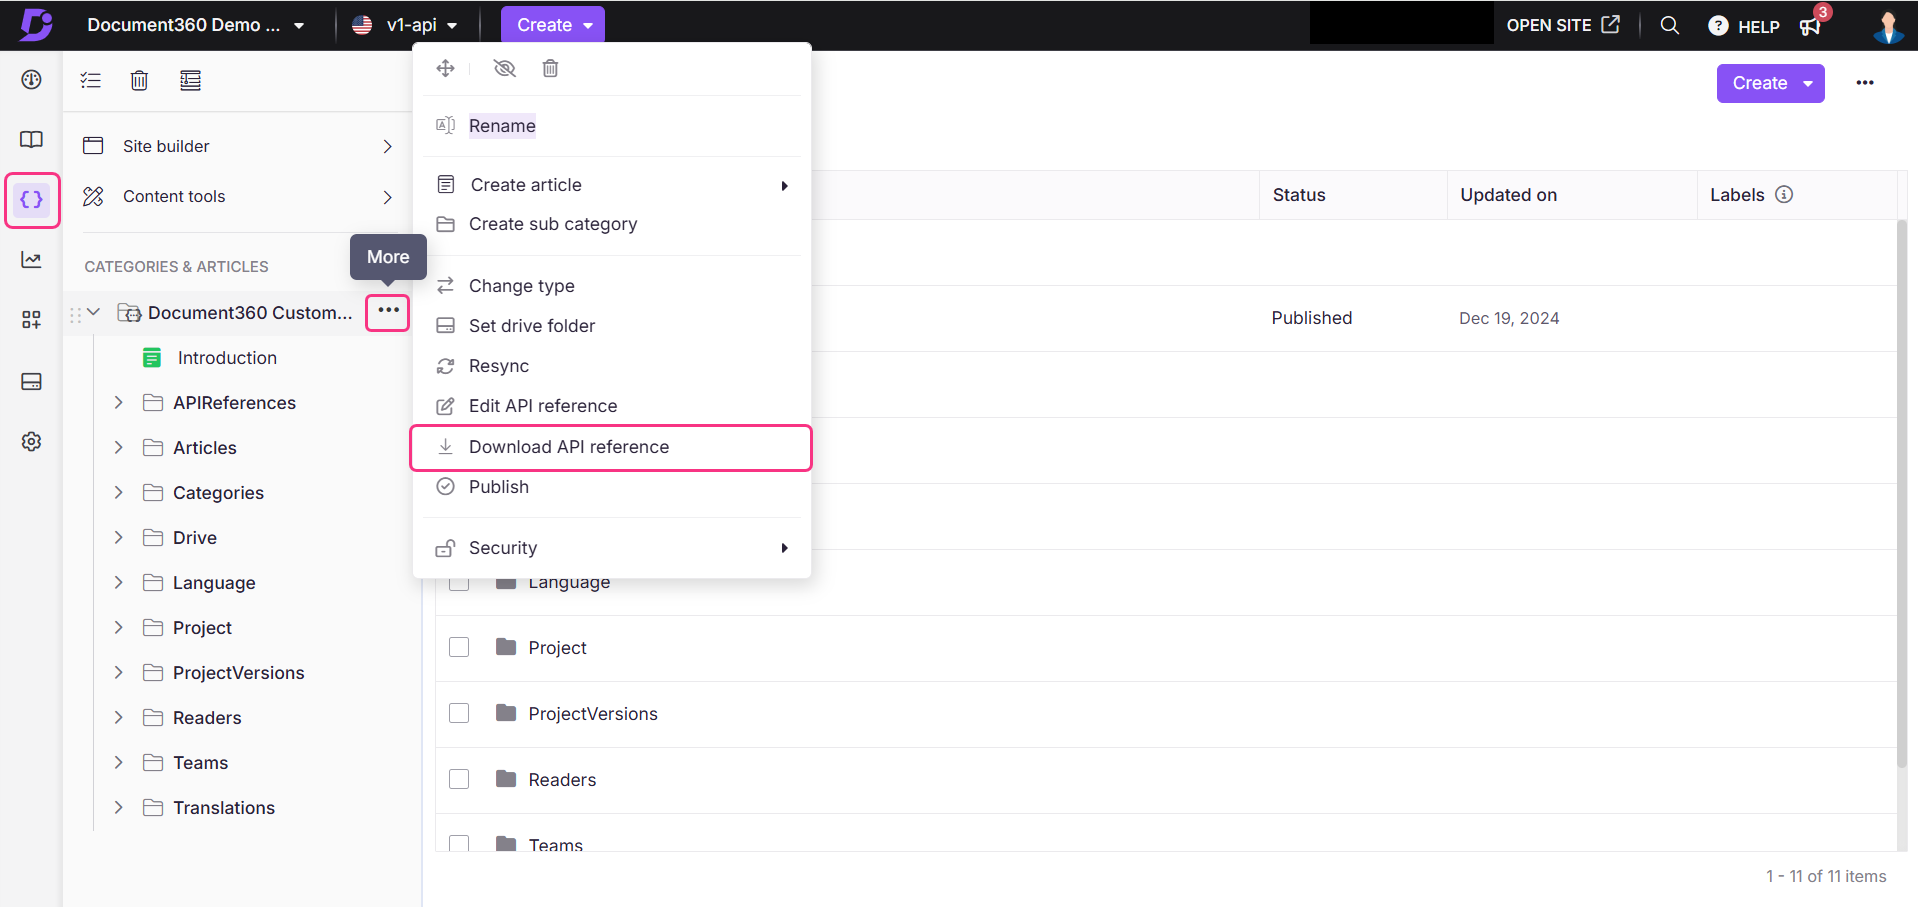Open the top-right three-dot options menu
The width and height of the screenshot is (1918, 907).
pyautogui.click(x=1865, y=83)
